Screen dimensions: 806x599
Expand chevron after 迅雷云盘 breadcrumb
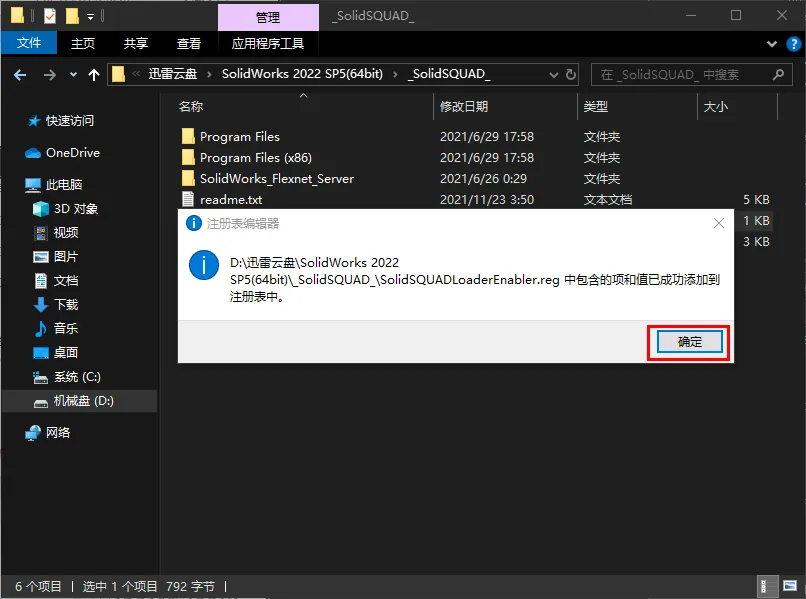click(x=209, y=75)
